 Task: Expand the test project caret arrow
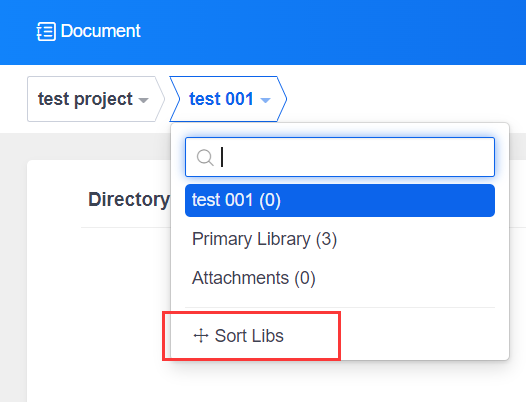tap(144, 100)
